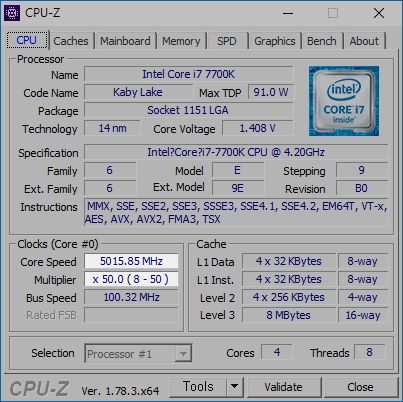Click the Threads count value 8

click(x=369, y=352)
